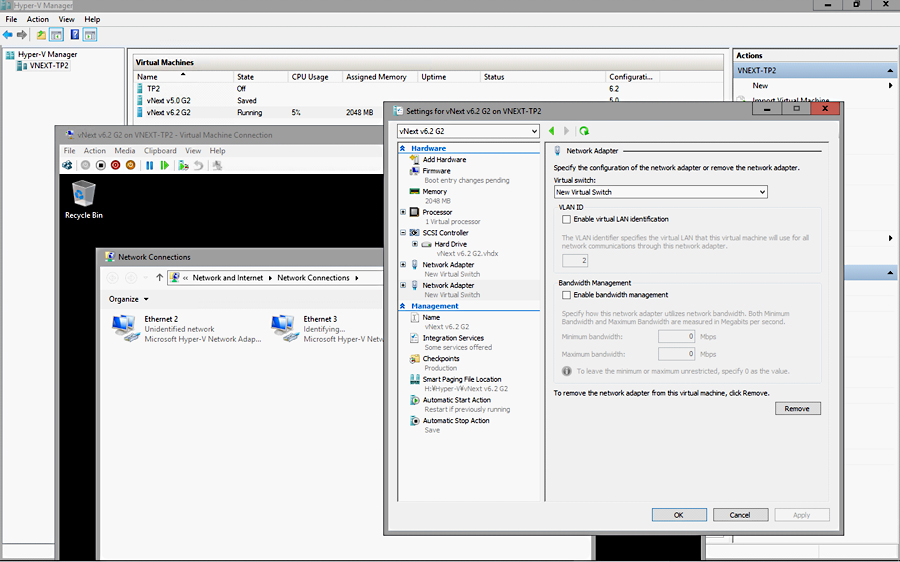The height and width of the screenshot is (562, 900).
Task: Click the Revert icon in VM Connection toolbar
Action: (199, 165)
